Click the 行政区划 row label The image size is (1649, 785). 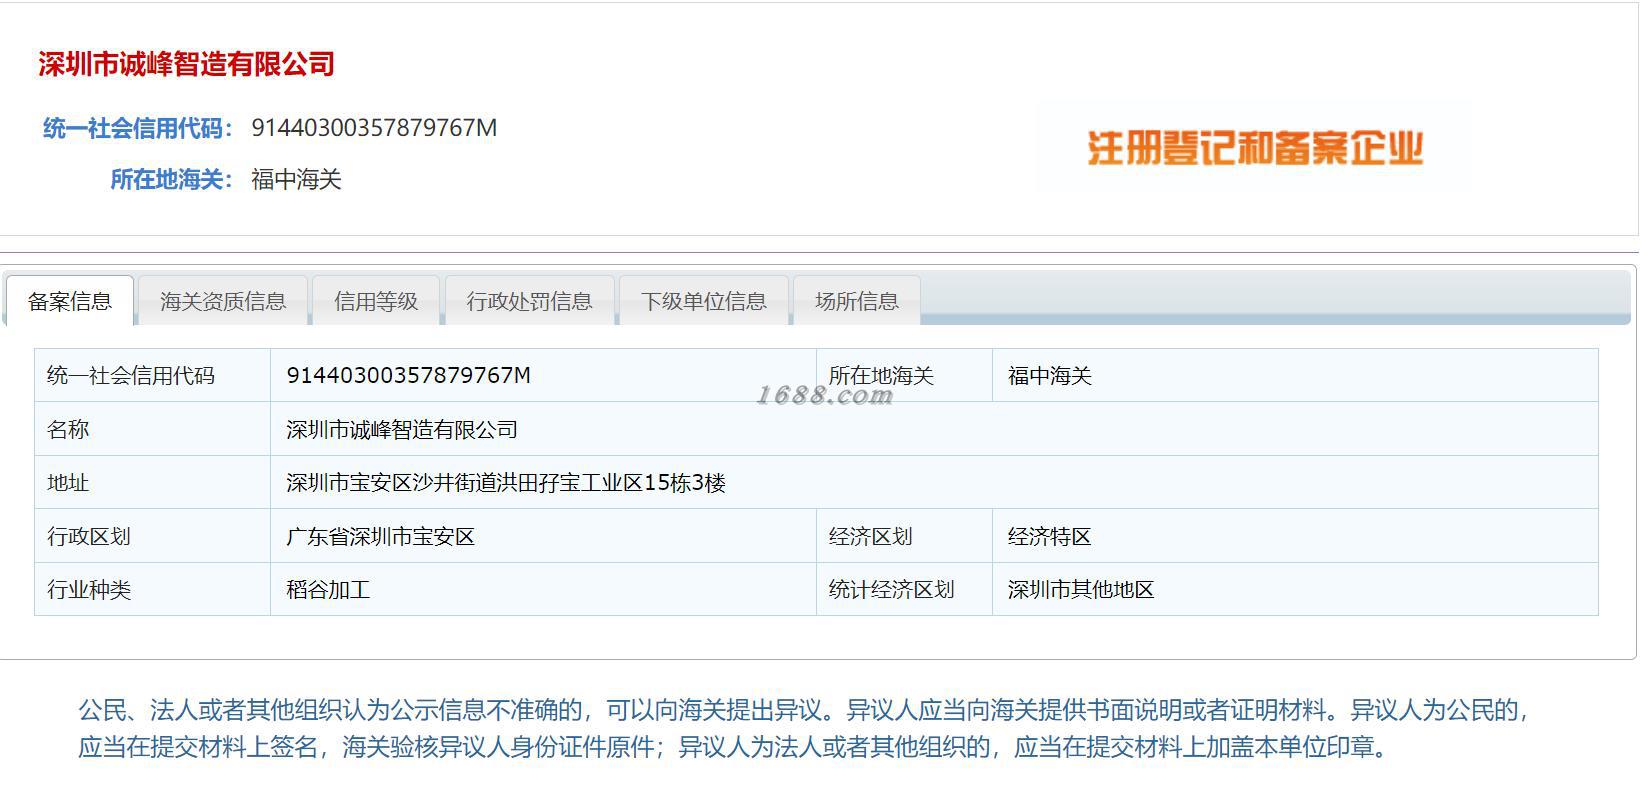152,536
